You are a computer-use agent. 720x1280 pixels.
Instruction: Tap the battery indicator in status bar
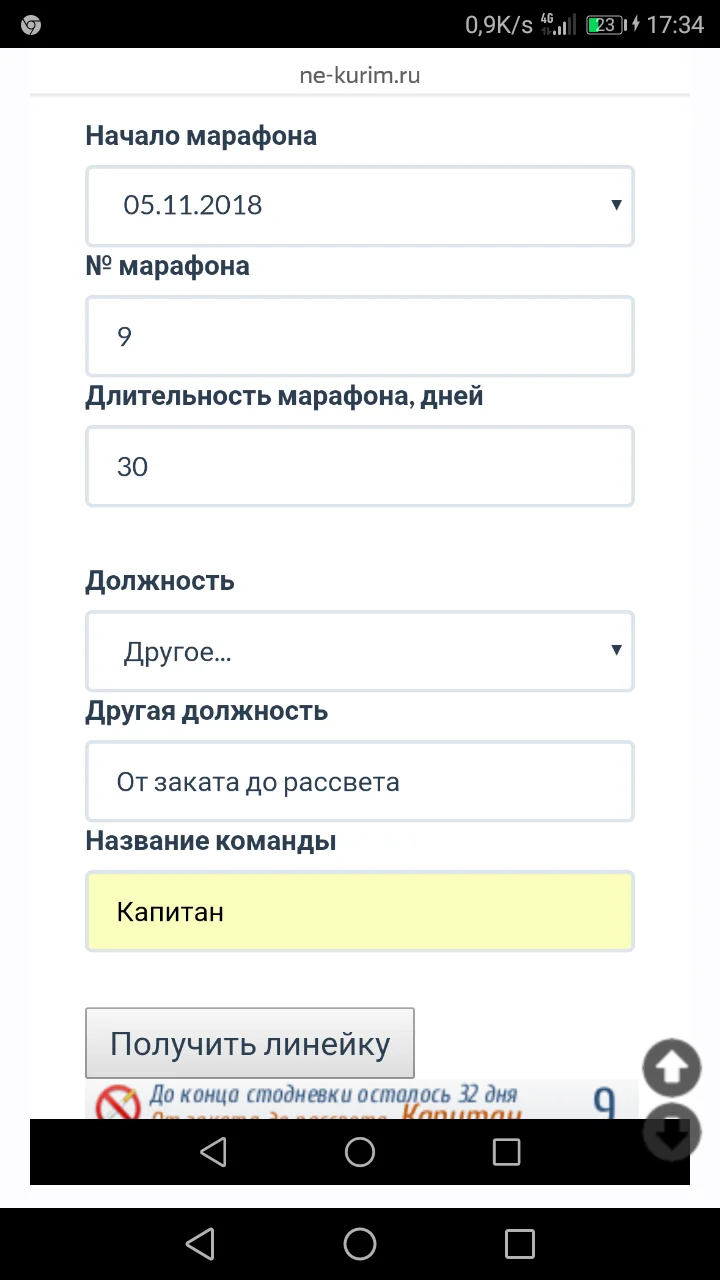coord(605,25)
